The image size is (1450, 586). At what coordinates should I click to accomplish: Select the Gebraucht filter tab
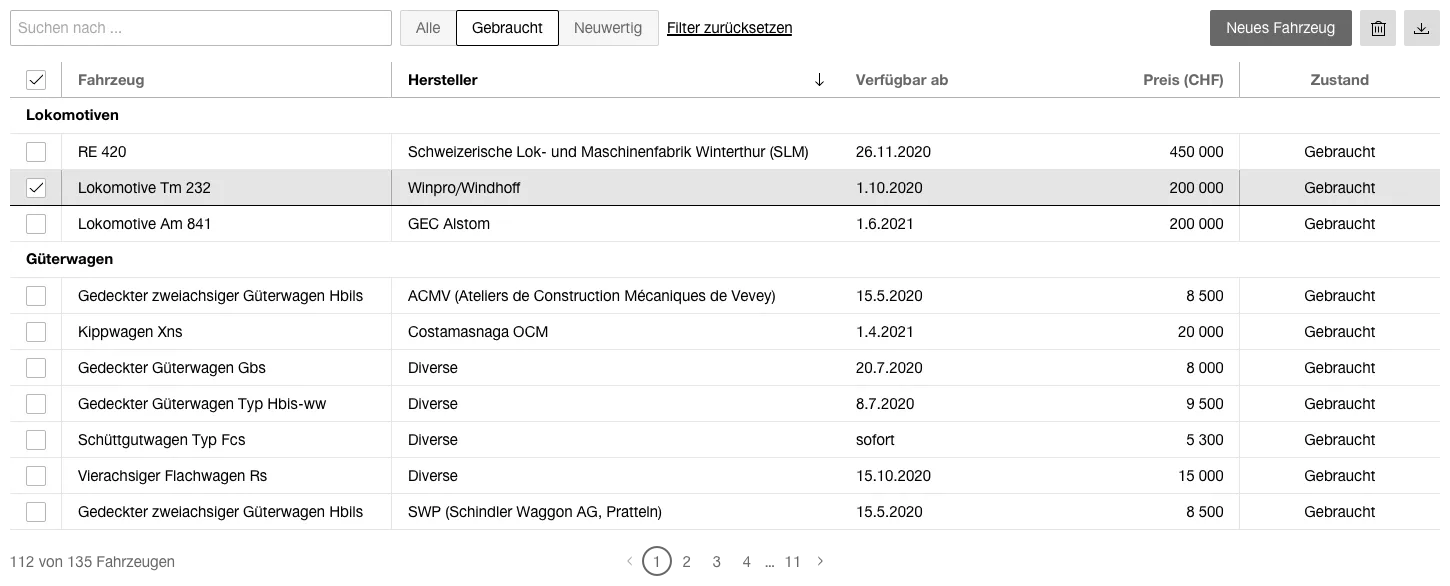pos(507,28)
